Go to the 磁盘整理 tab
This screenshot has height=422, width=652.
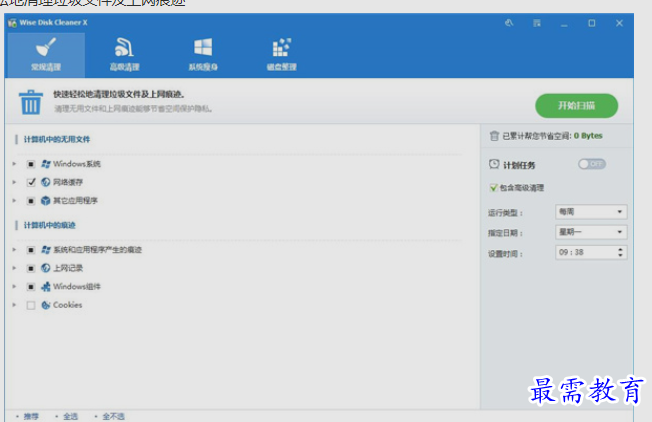coord(282,55)
